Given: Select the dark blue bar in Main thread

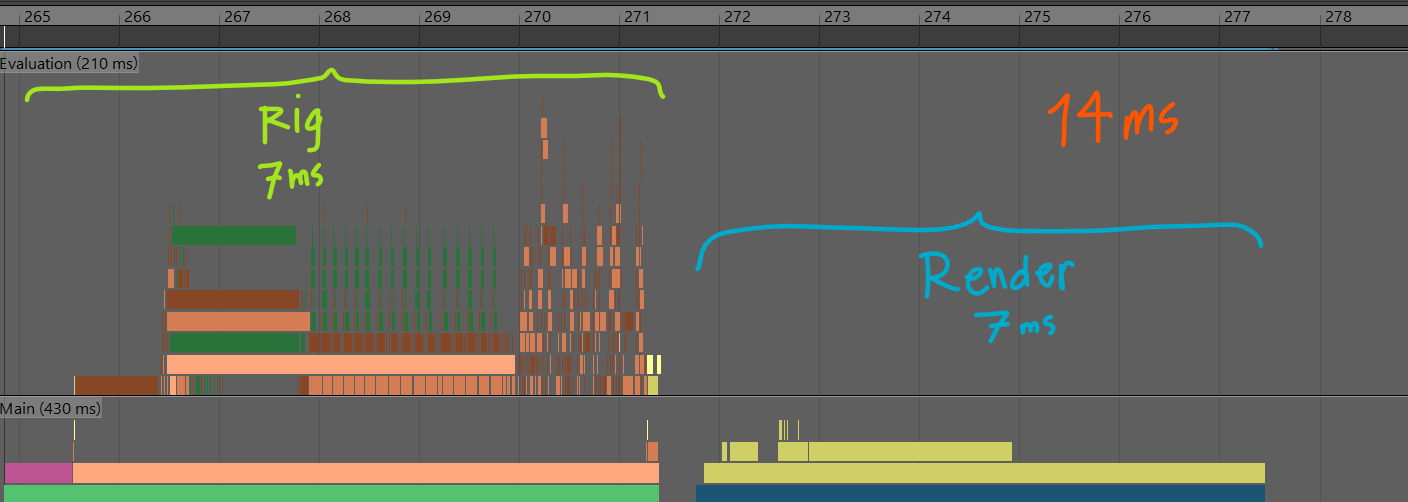Looking at the screenshot, I should [980, 494].
